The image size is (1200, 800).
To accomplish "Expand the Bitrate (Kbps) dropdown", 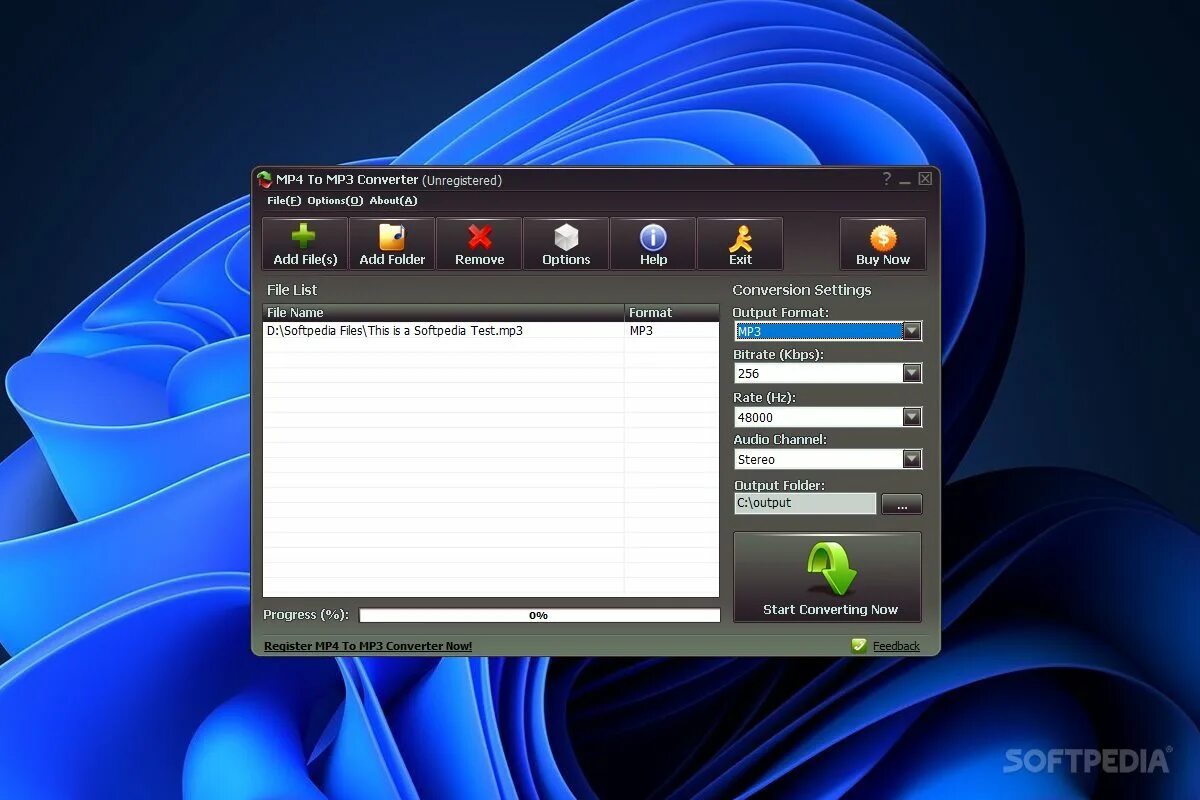I will [912, 373].
